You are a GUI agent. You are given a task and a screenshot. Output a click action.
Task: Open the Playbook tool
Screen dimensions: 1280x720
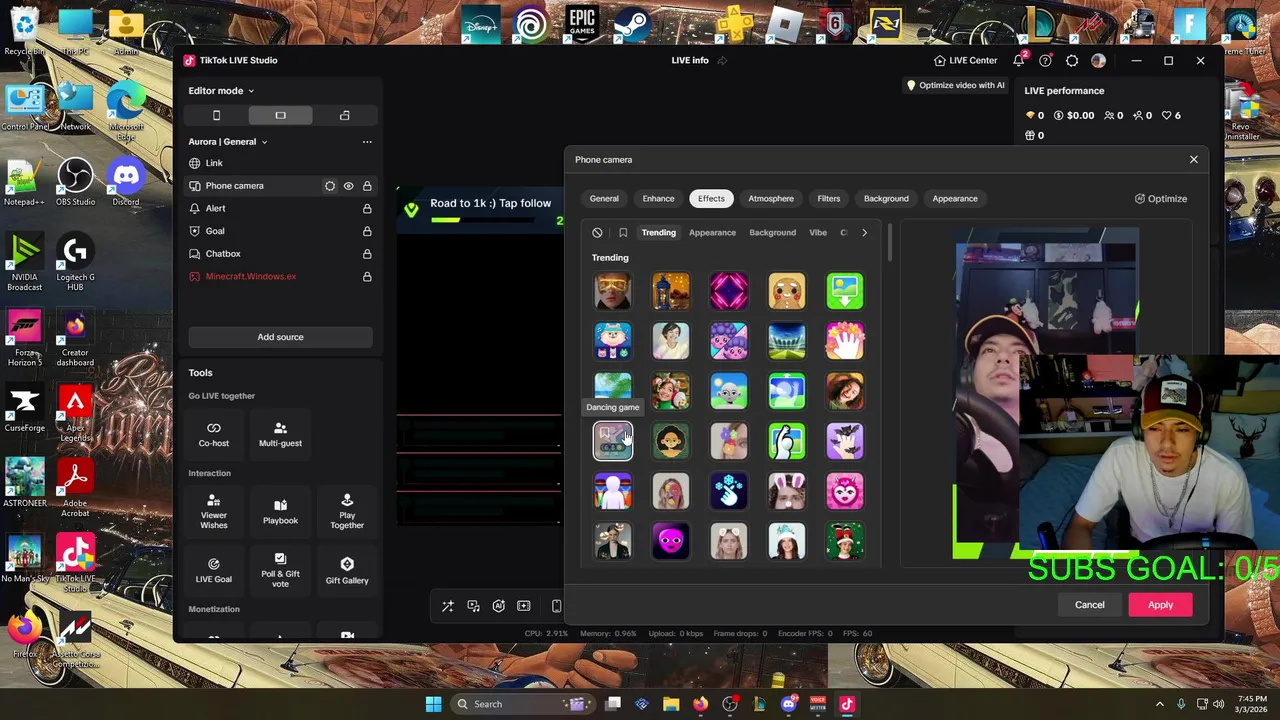[x=280, y=513]
